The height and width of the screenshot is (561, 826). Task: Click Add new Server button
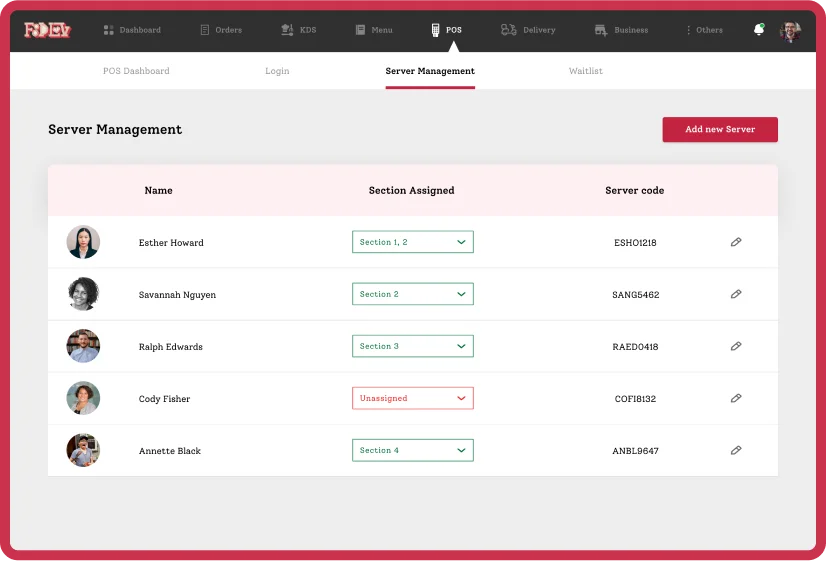click(x=719, y=130)
